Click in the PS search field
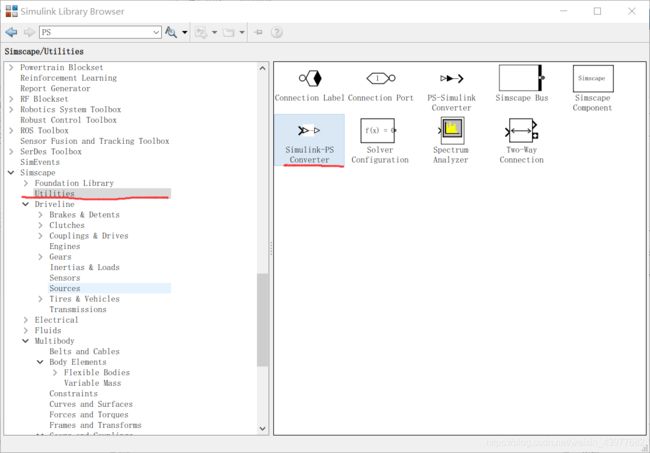Screen dimensions: 650x453 pos(95,32)
